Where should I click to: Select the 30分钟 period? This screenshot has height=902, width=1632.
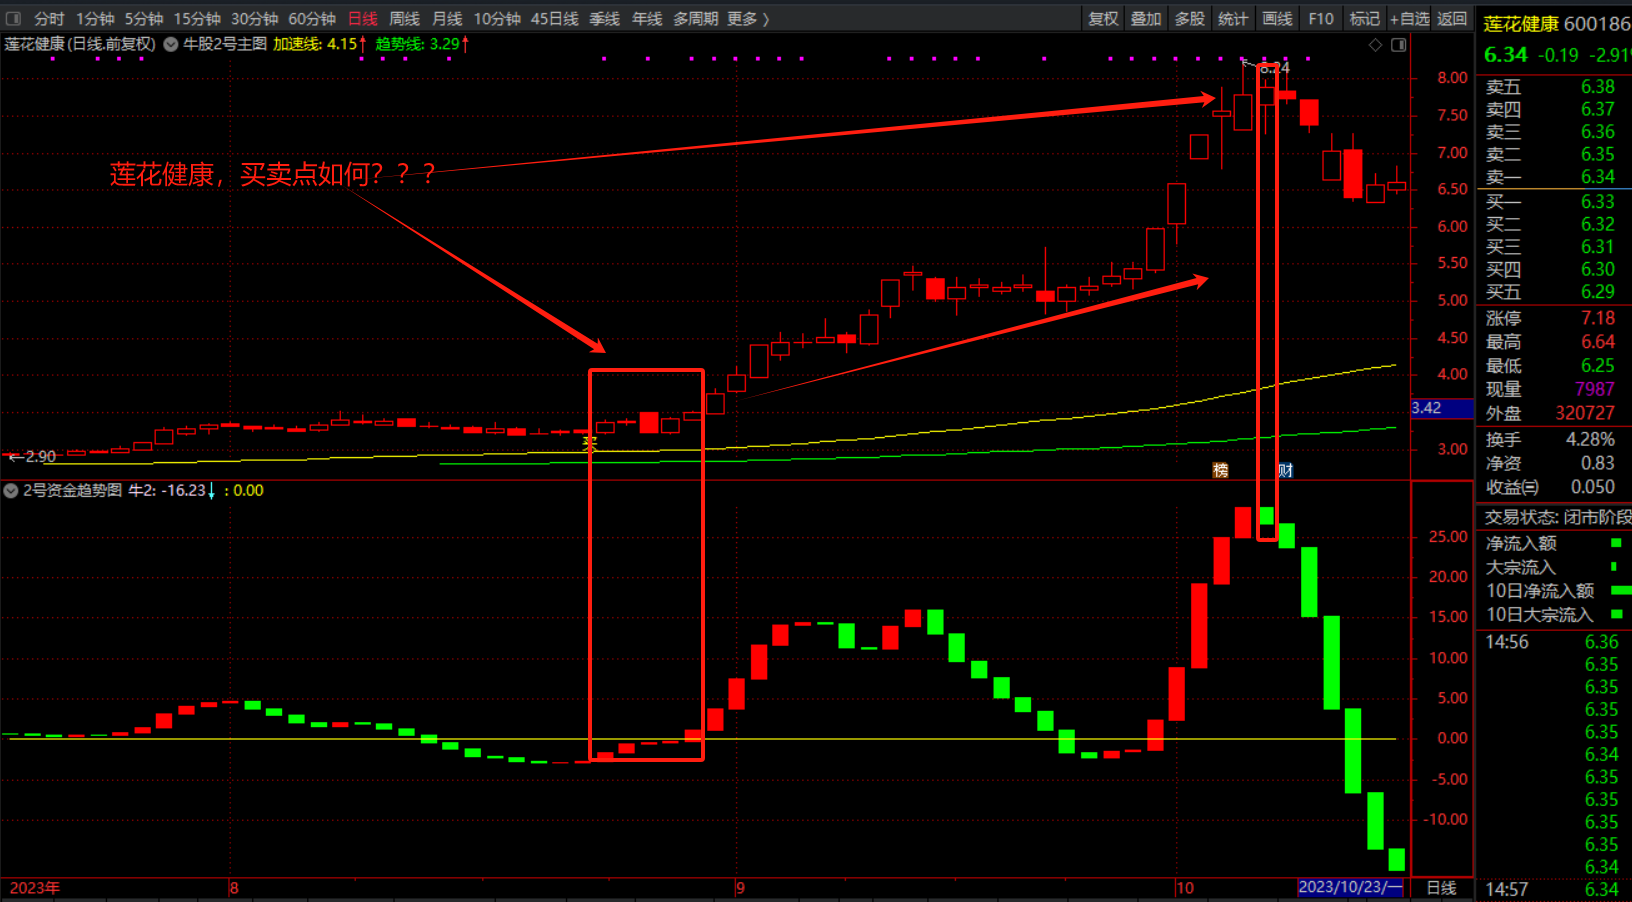tap(254, 18)
